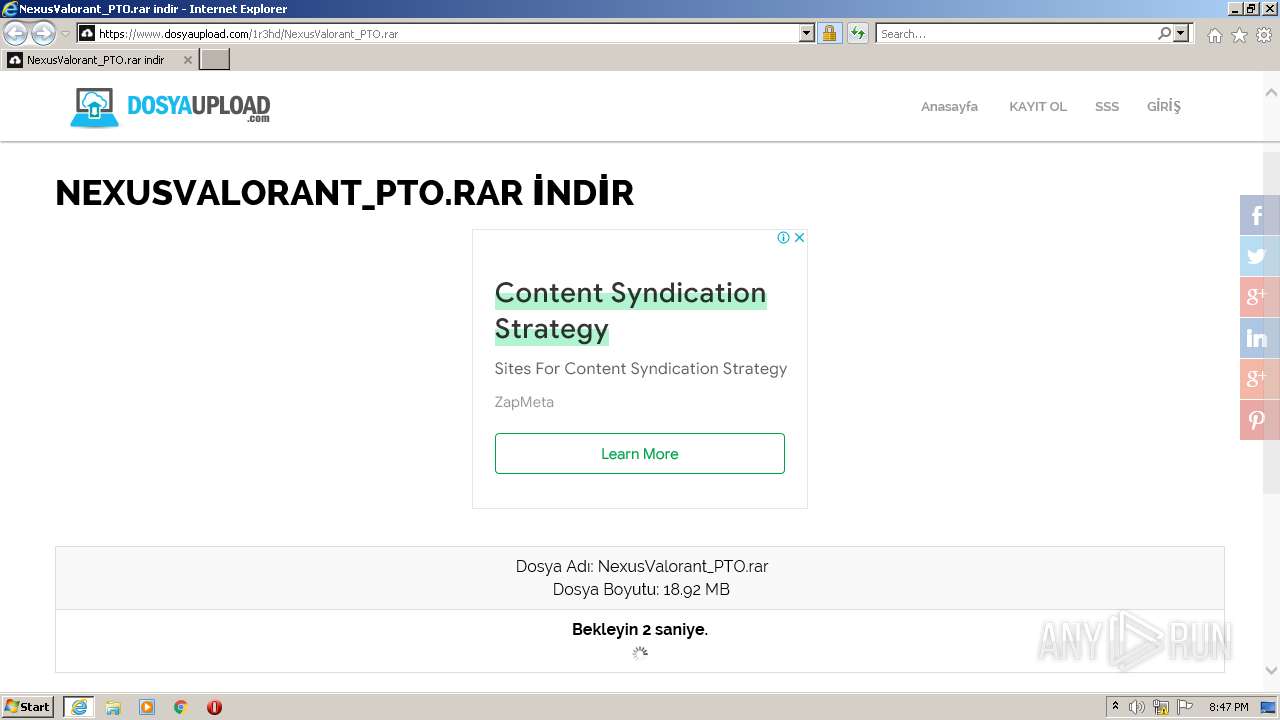Share on Facebook sidebar icon
Image resolution: width=1280 pixels, height=720 pixels.
pos(1259,215)
